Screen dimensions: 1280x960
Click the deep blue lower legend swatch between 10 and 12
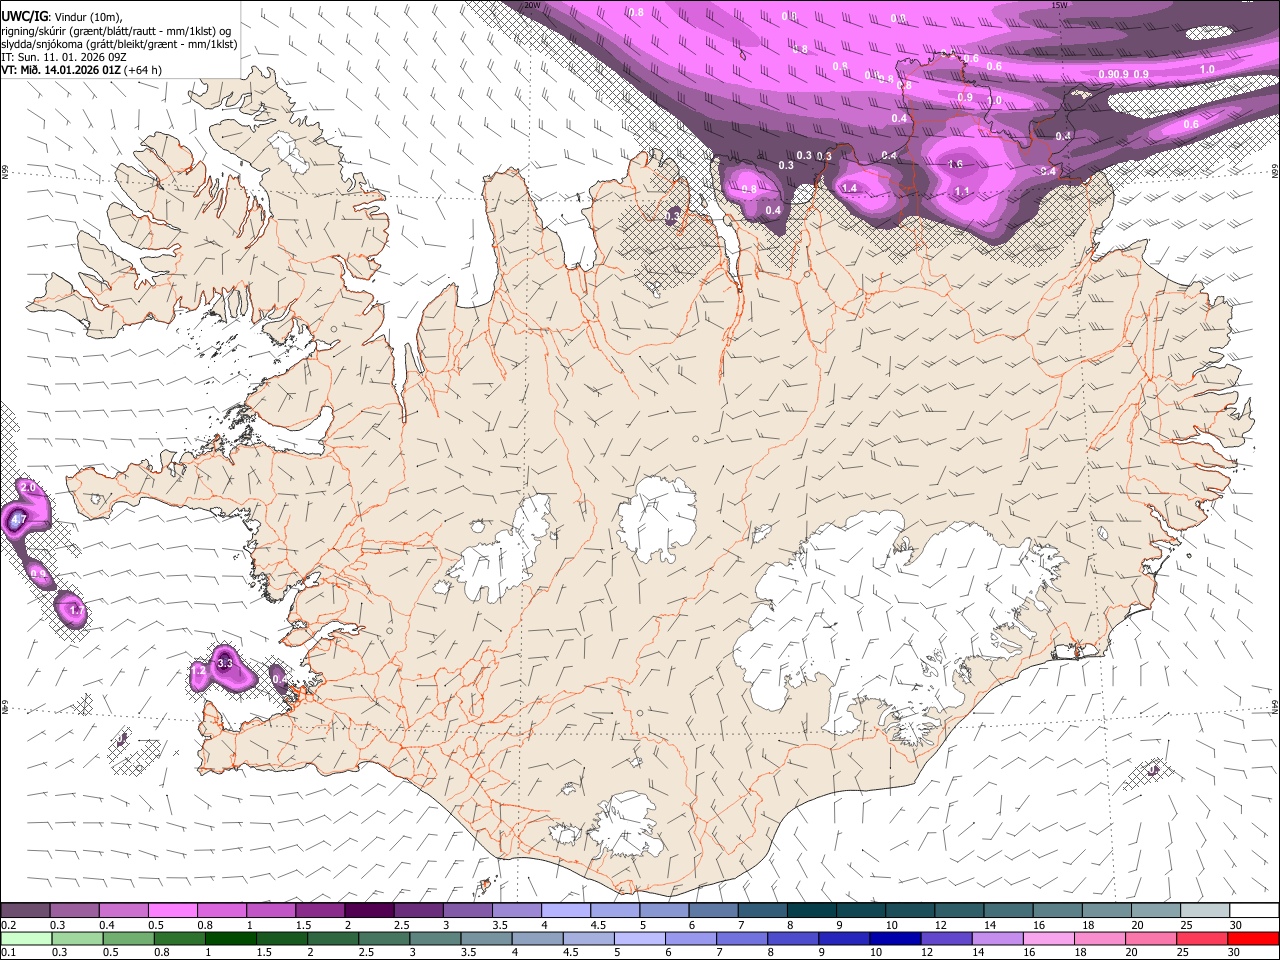click(895, 938)
